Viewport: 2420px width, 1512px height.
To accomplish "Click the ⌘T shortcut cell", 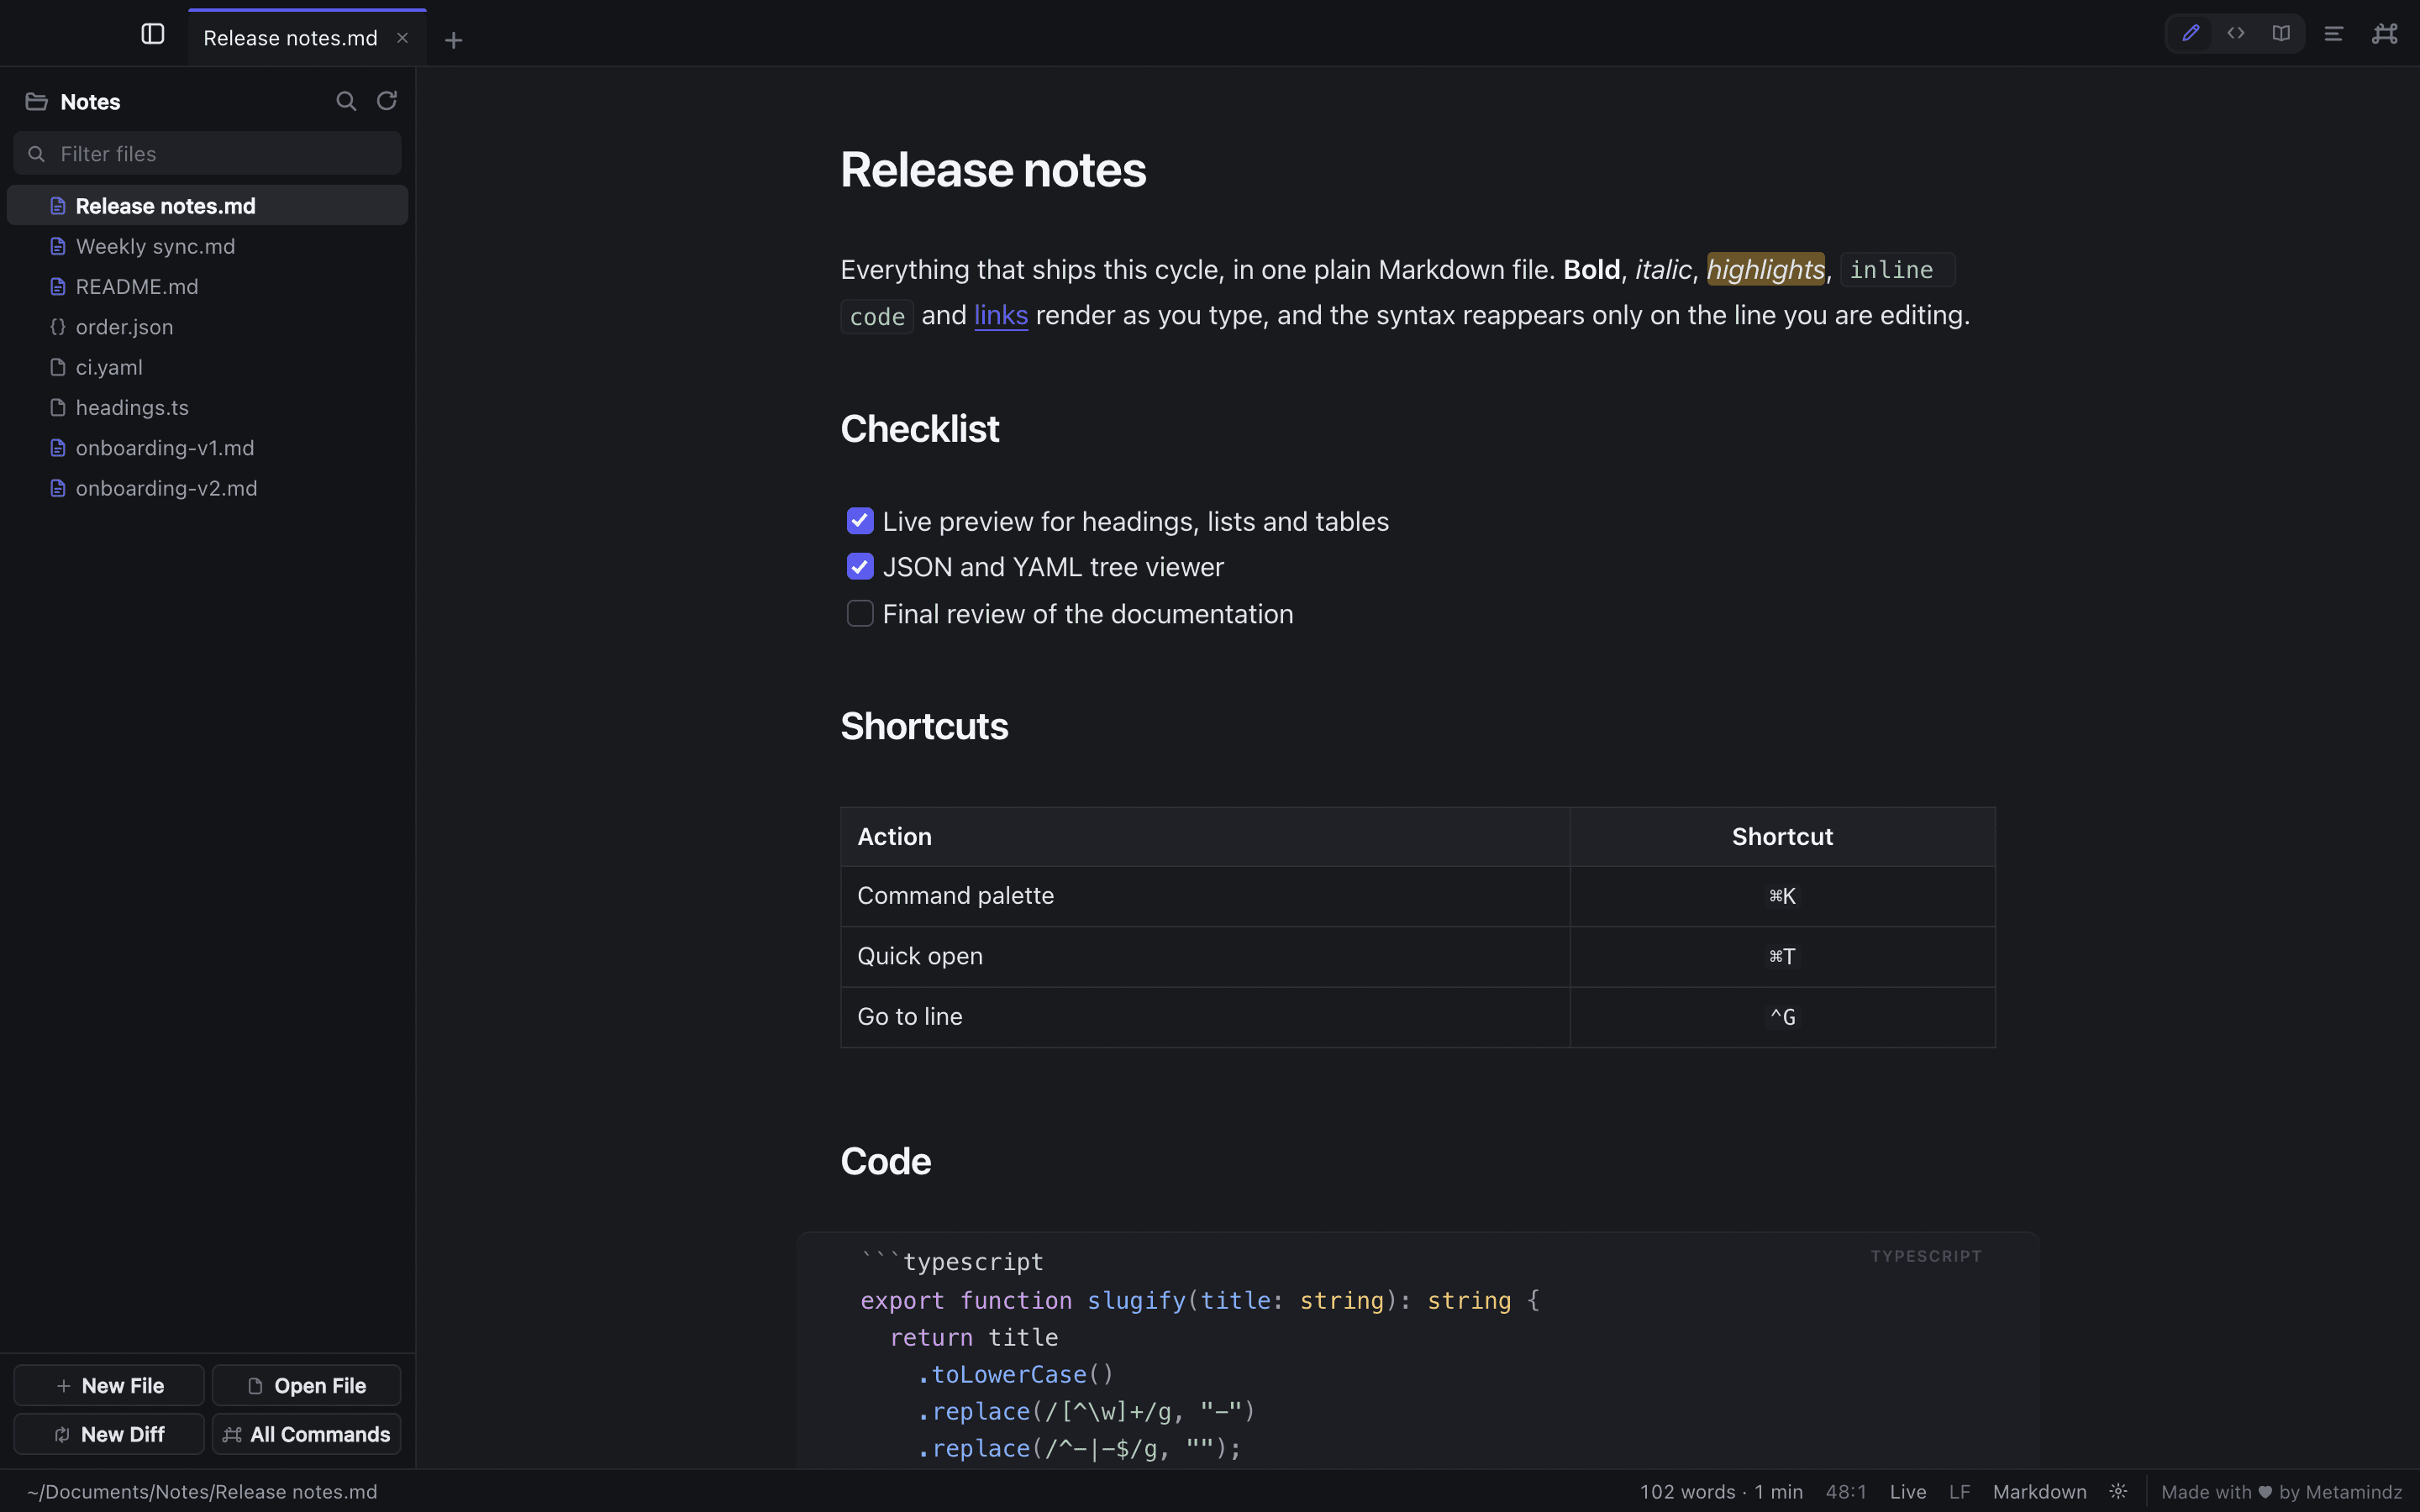I will coord(1782,957).
